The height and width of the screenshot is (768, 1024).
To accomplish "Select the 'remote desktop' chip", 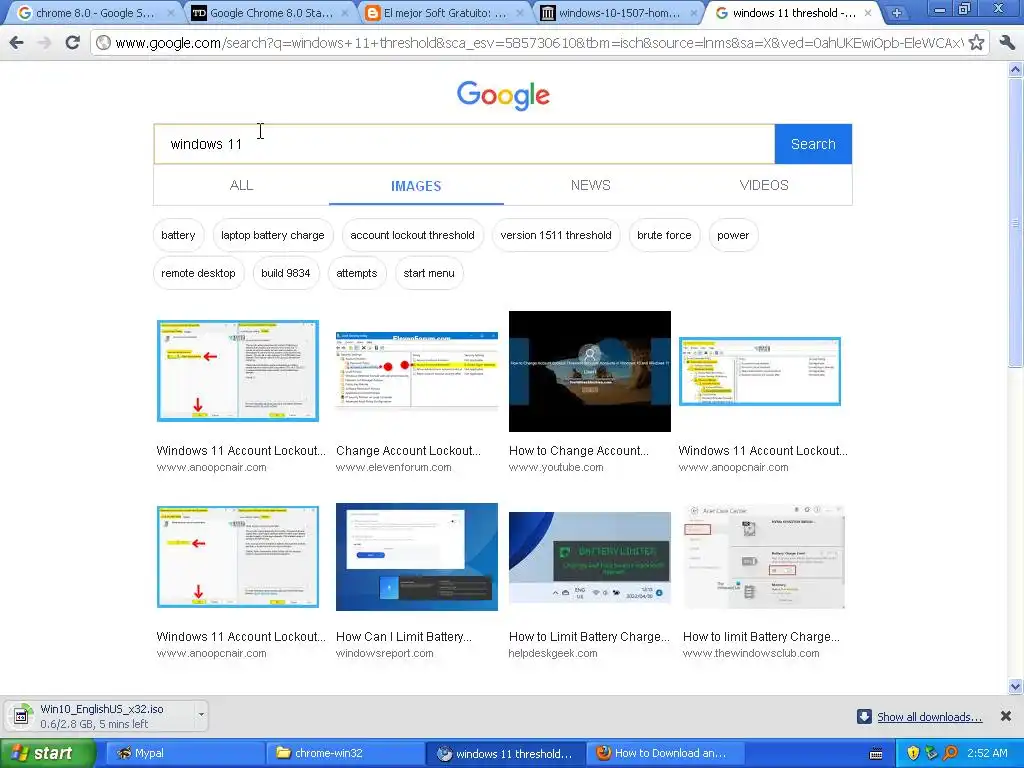I will 199,273.
